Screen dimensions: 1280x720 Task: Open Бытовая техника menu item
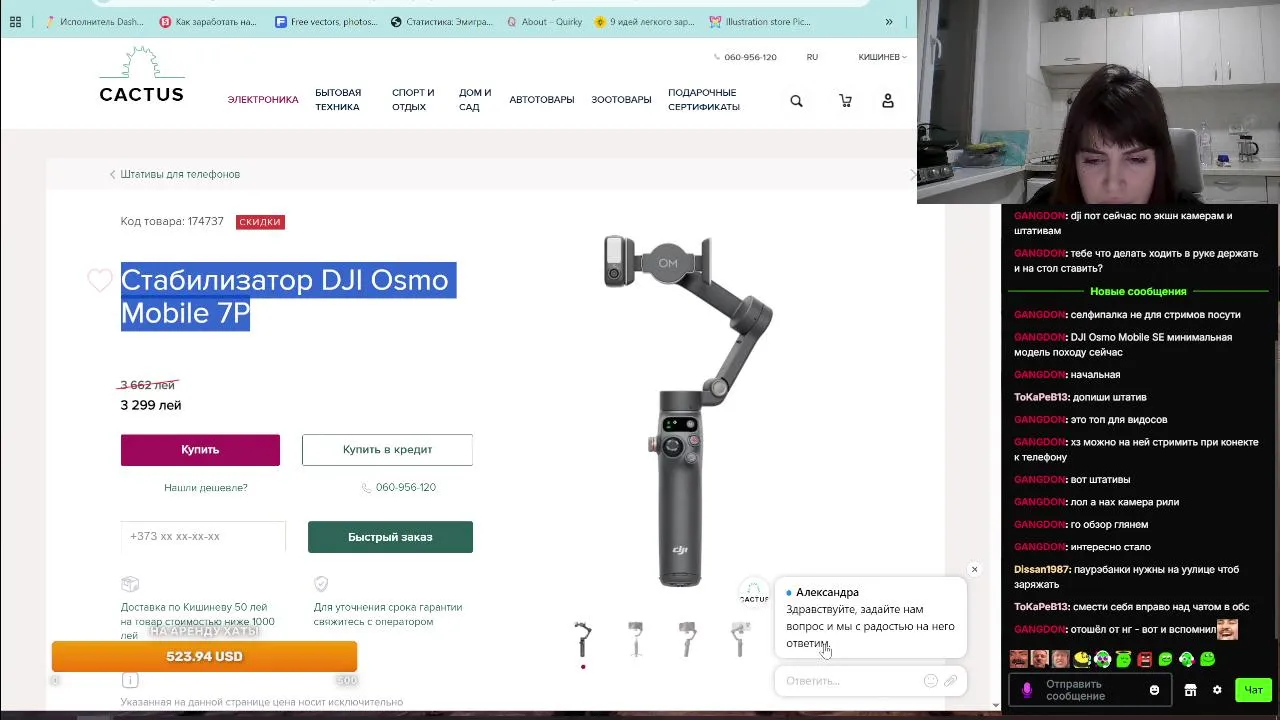pyautogui.click(x=338, y=100)
